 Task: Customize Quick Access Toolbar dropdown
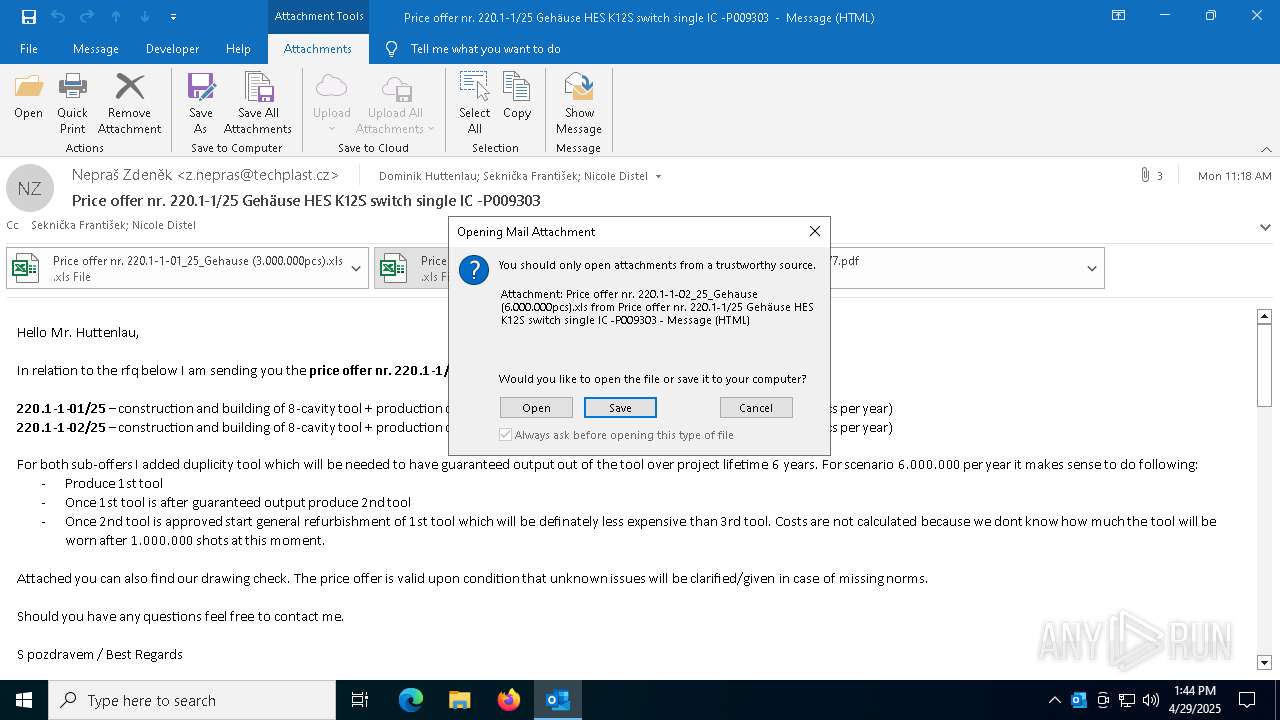point(174,17)
